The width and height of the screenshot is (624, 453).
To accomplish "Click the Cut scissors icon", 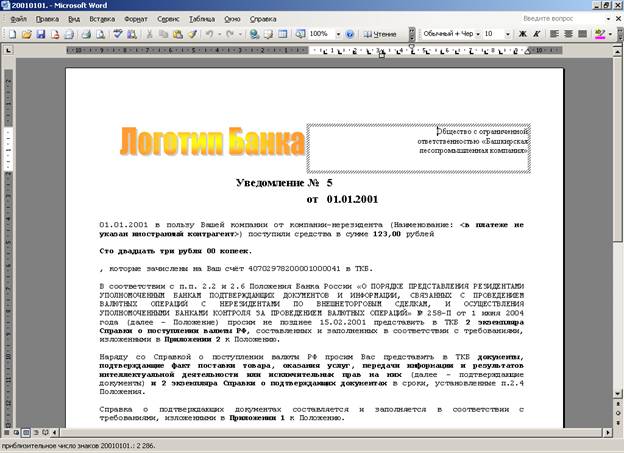I will tap(150, 34).
